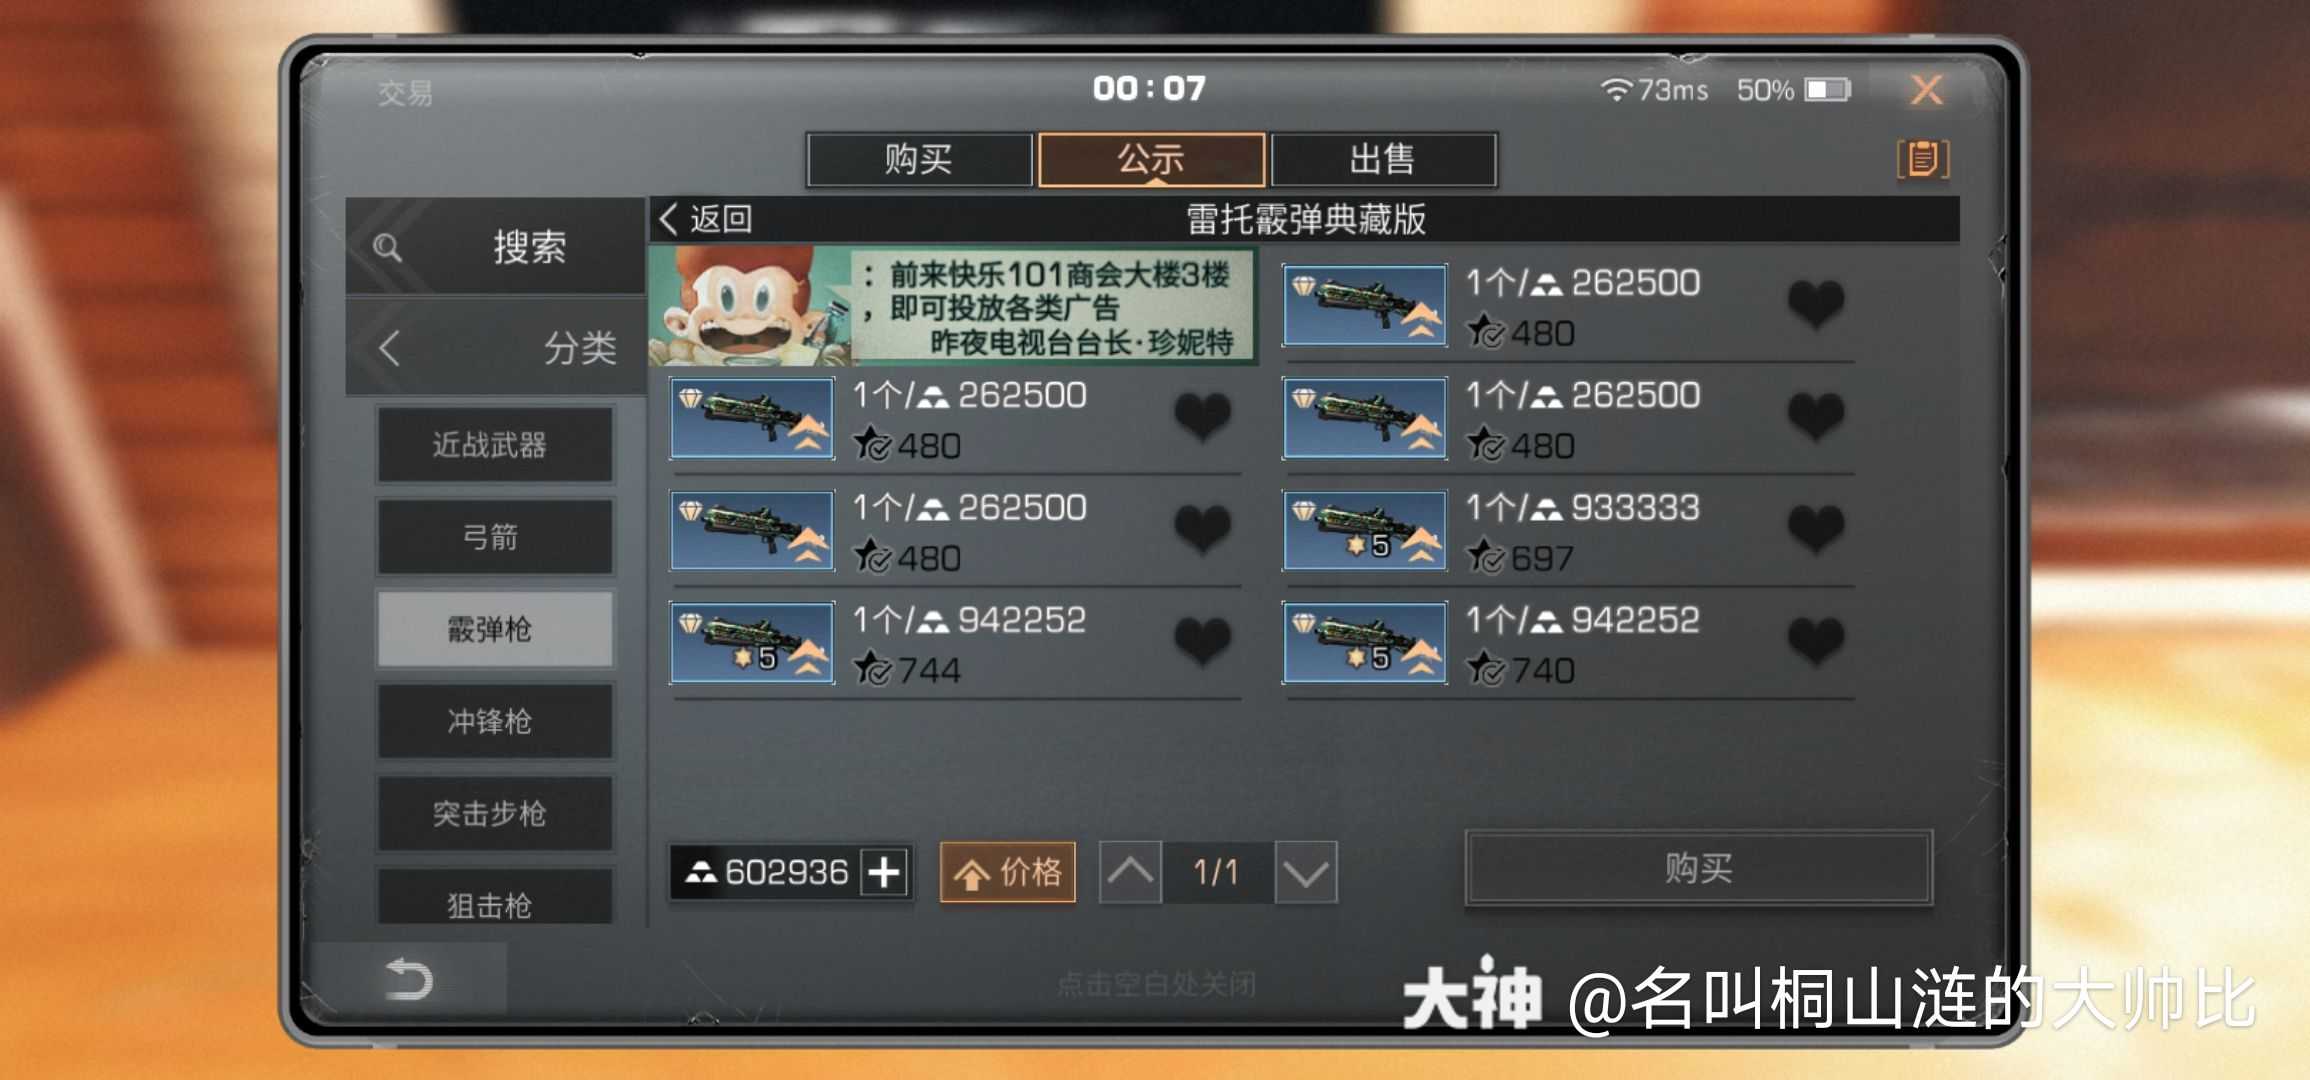
Task: Click the clipboard records icon at top right
Action: [1923, 159]
